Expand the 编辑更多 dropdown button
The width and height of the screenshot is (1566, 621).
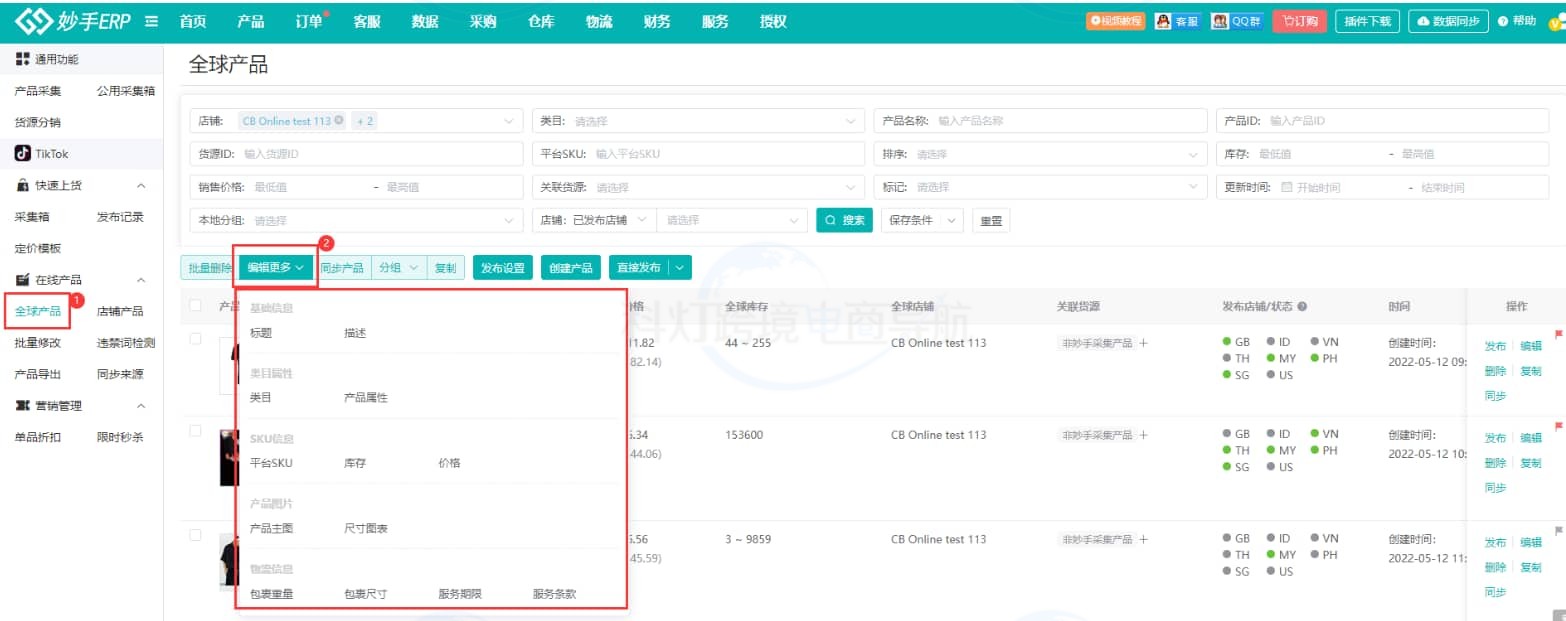[275, 268]
